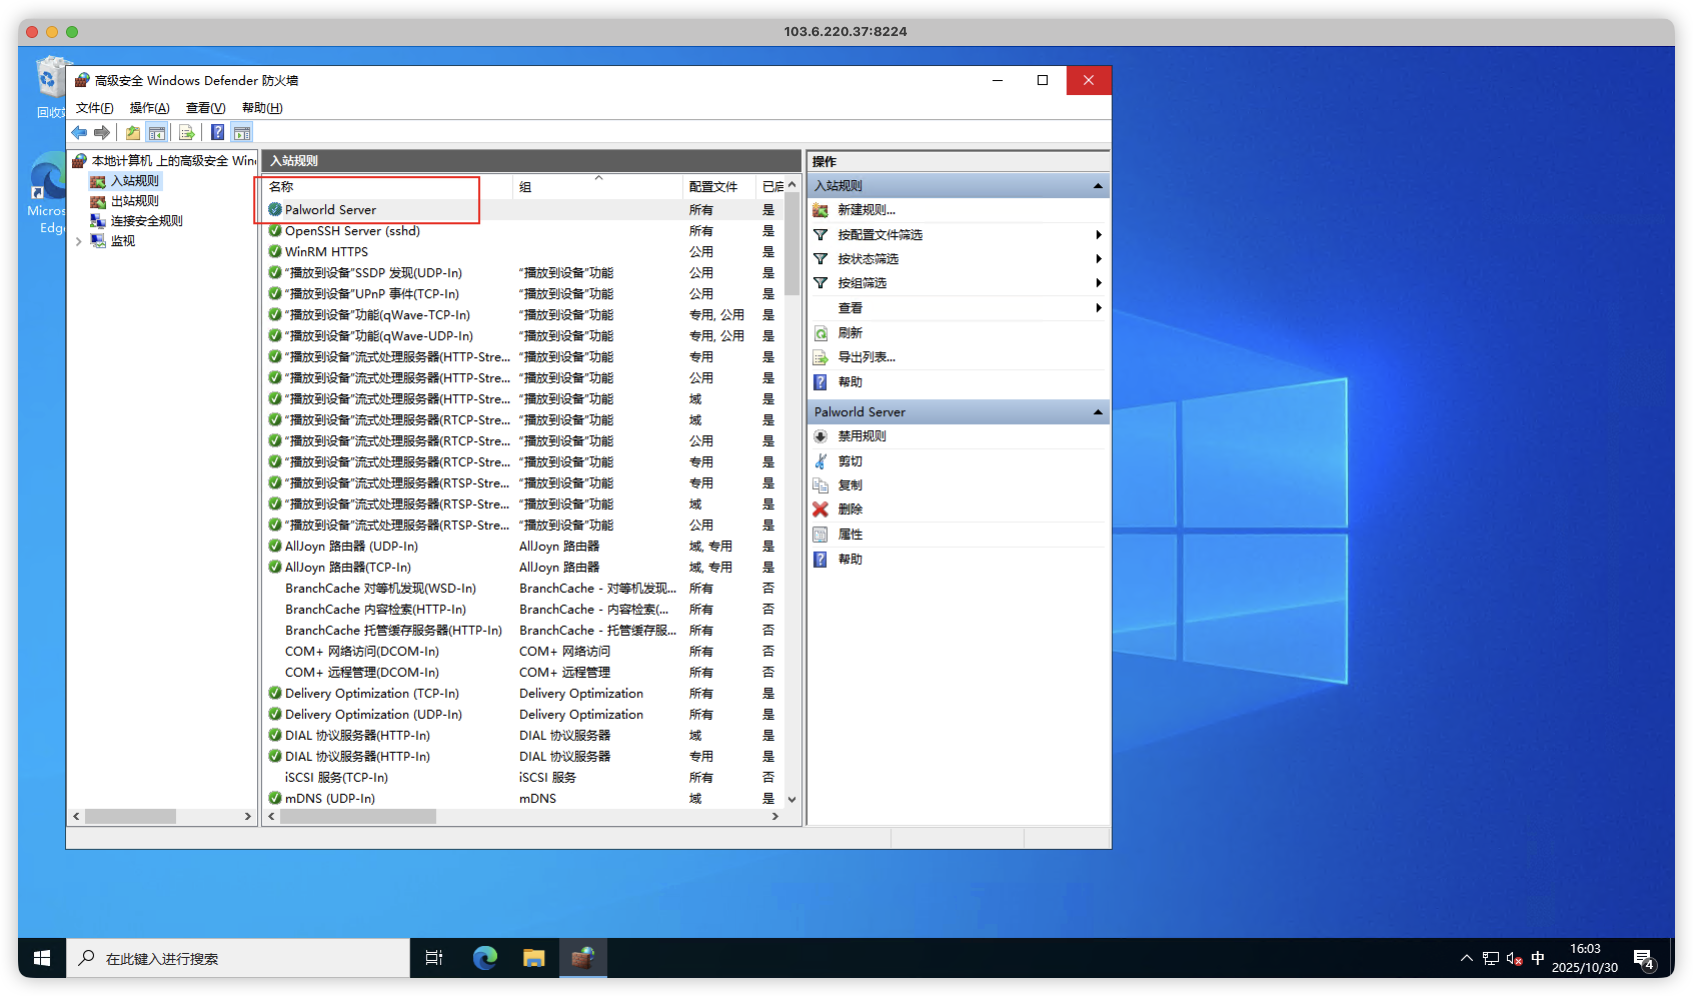
Task: Expand the 监视 tree node
Action: pyautogui.click(x=79, y=241)
